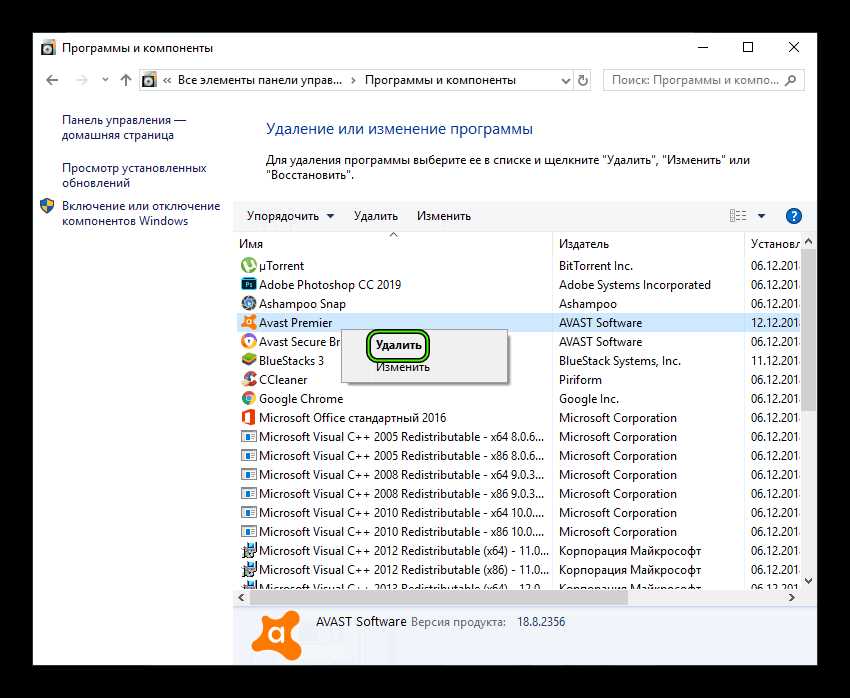Expand the view options dropdown arrow
Image resolution: width=850 pixels, height=698 pixels.
pos(761,216)
